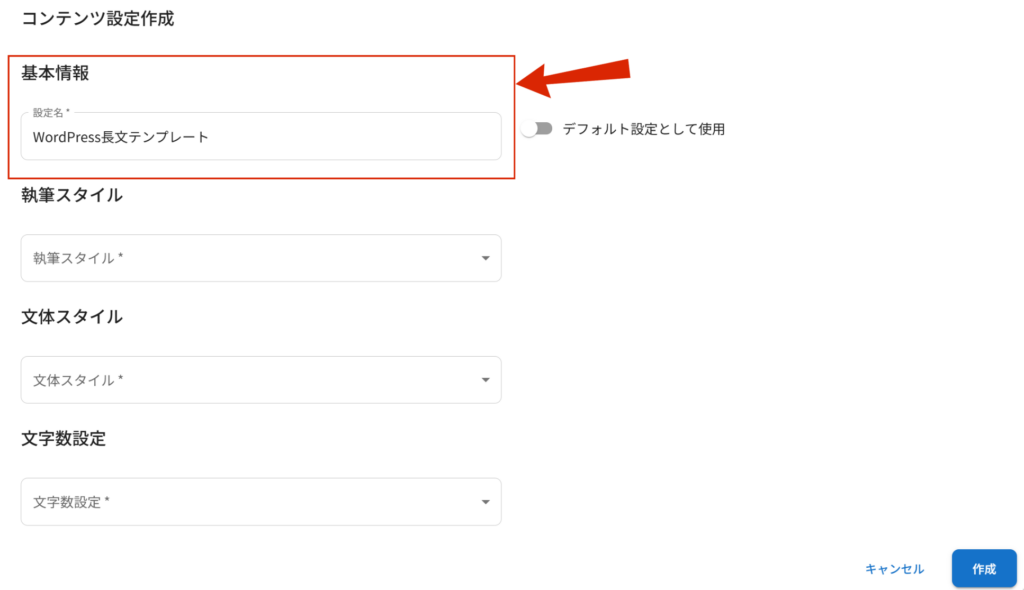The width and height of the screenshot is (1024, 590).
Task: Click the コンテンツ設定作成 page title
Action: (x=97, y=18)
